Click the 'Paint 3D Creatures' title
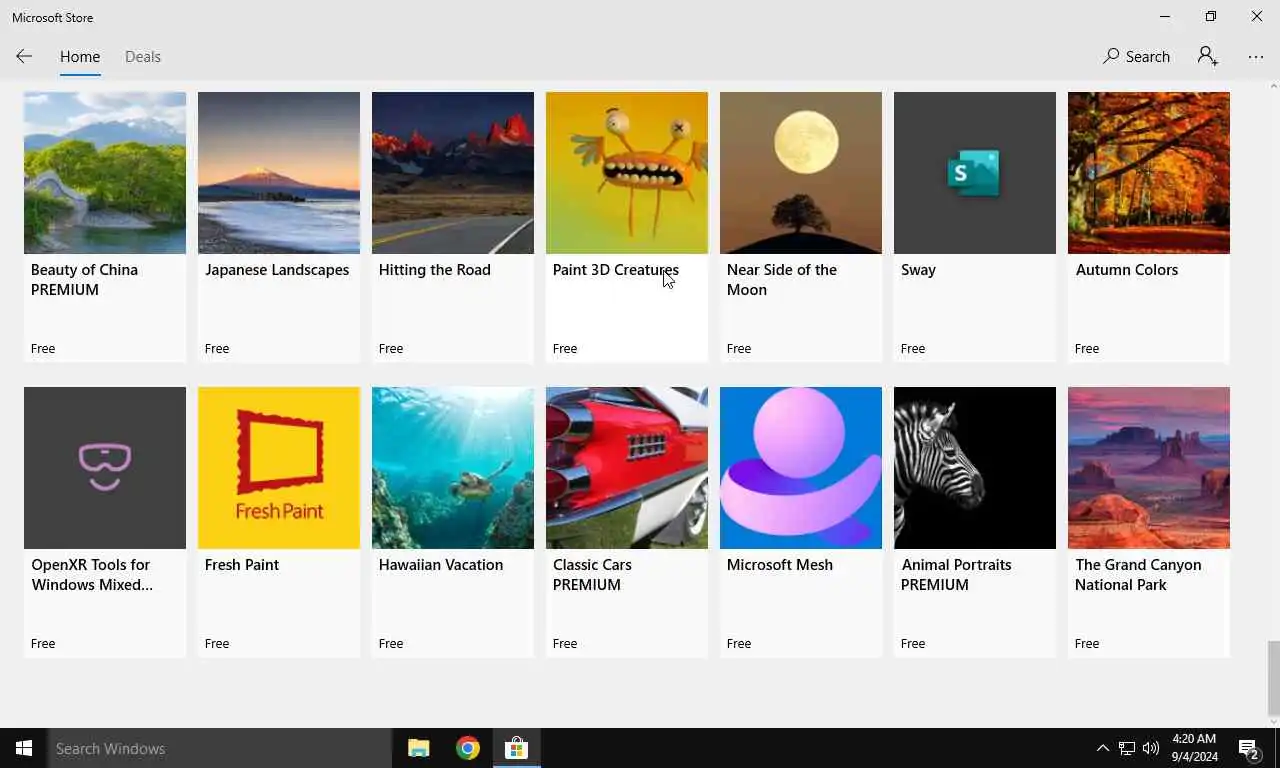 tap(616, 270)
